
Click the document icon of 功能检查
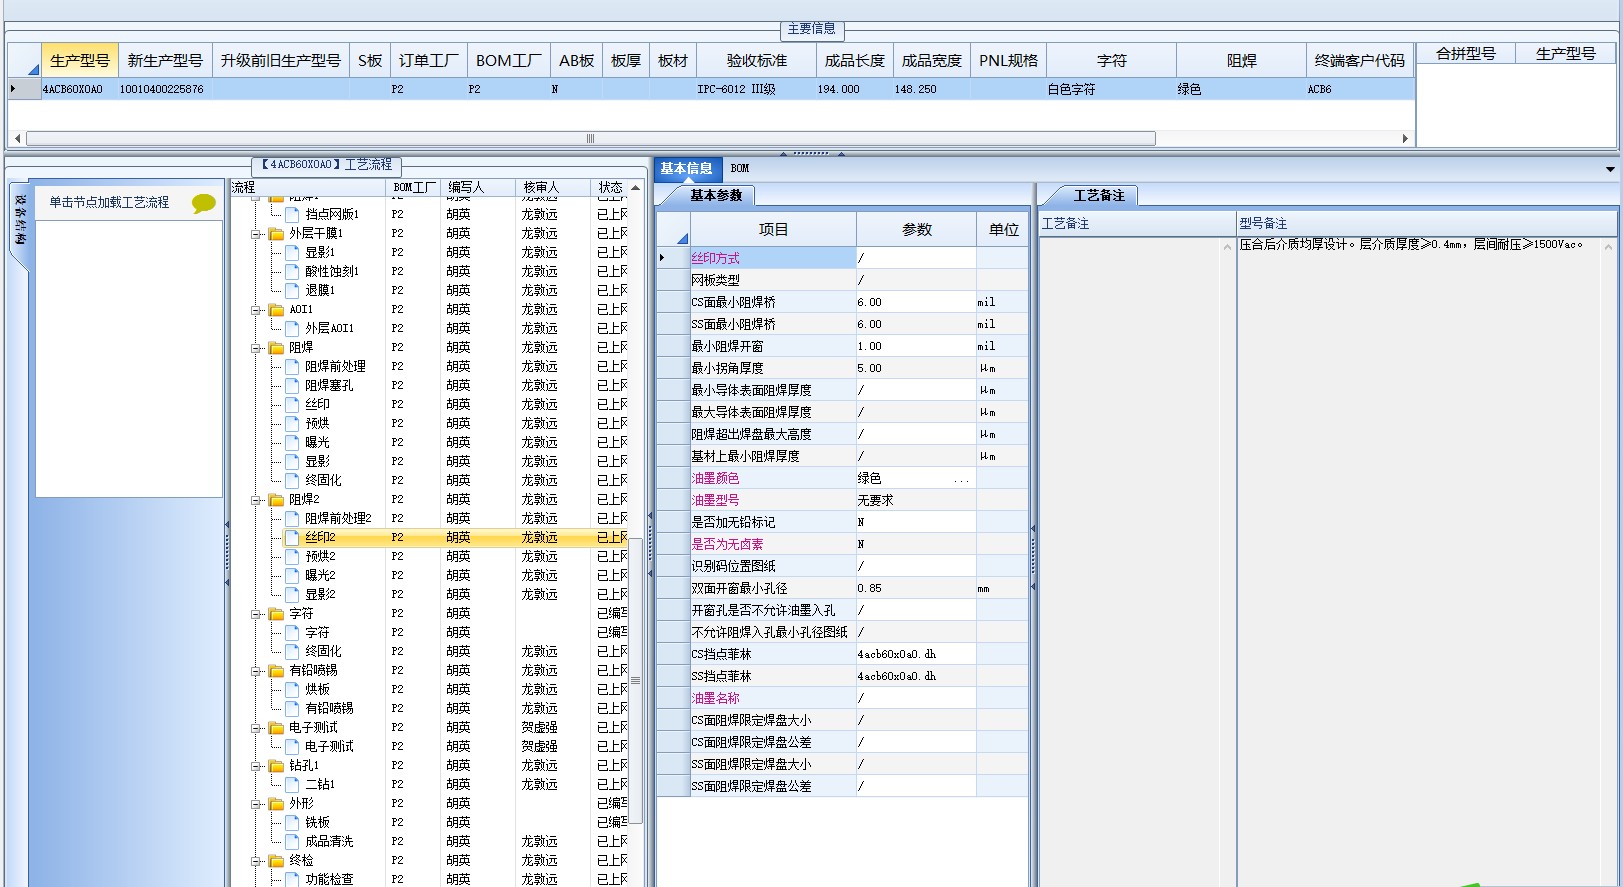coord(293,879)
